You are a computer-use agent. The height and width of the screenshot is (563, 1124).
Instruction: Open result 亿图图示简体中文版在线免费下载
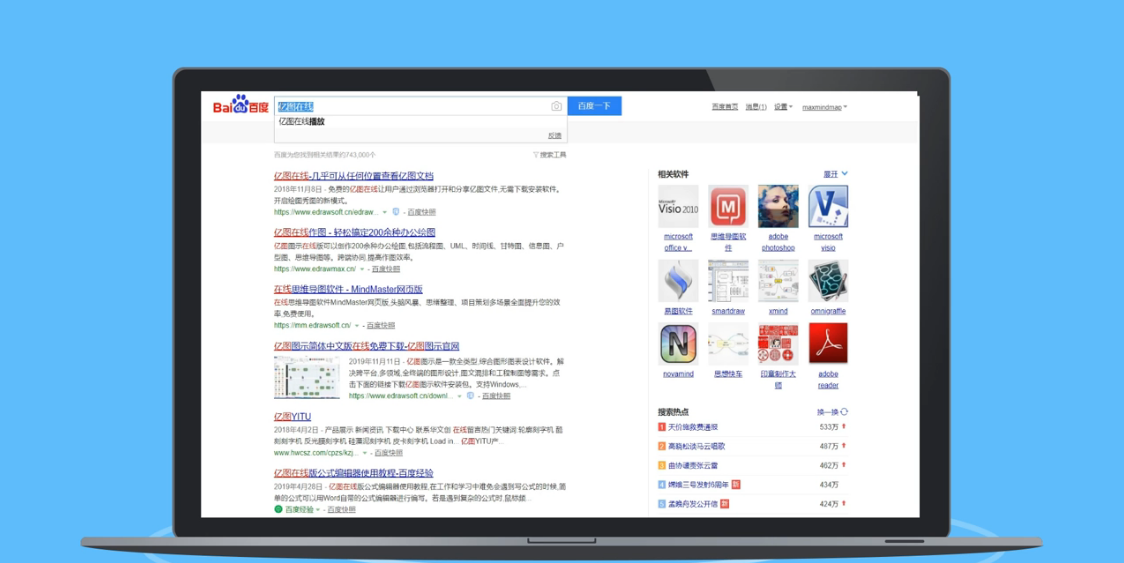[366, 346]
